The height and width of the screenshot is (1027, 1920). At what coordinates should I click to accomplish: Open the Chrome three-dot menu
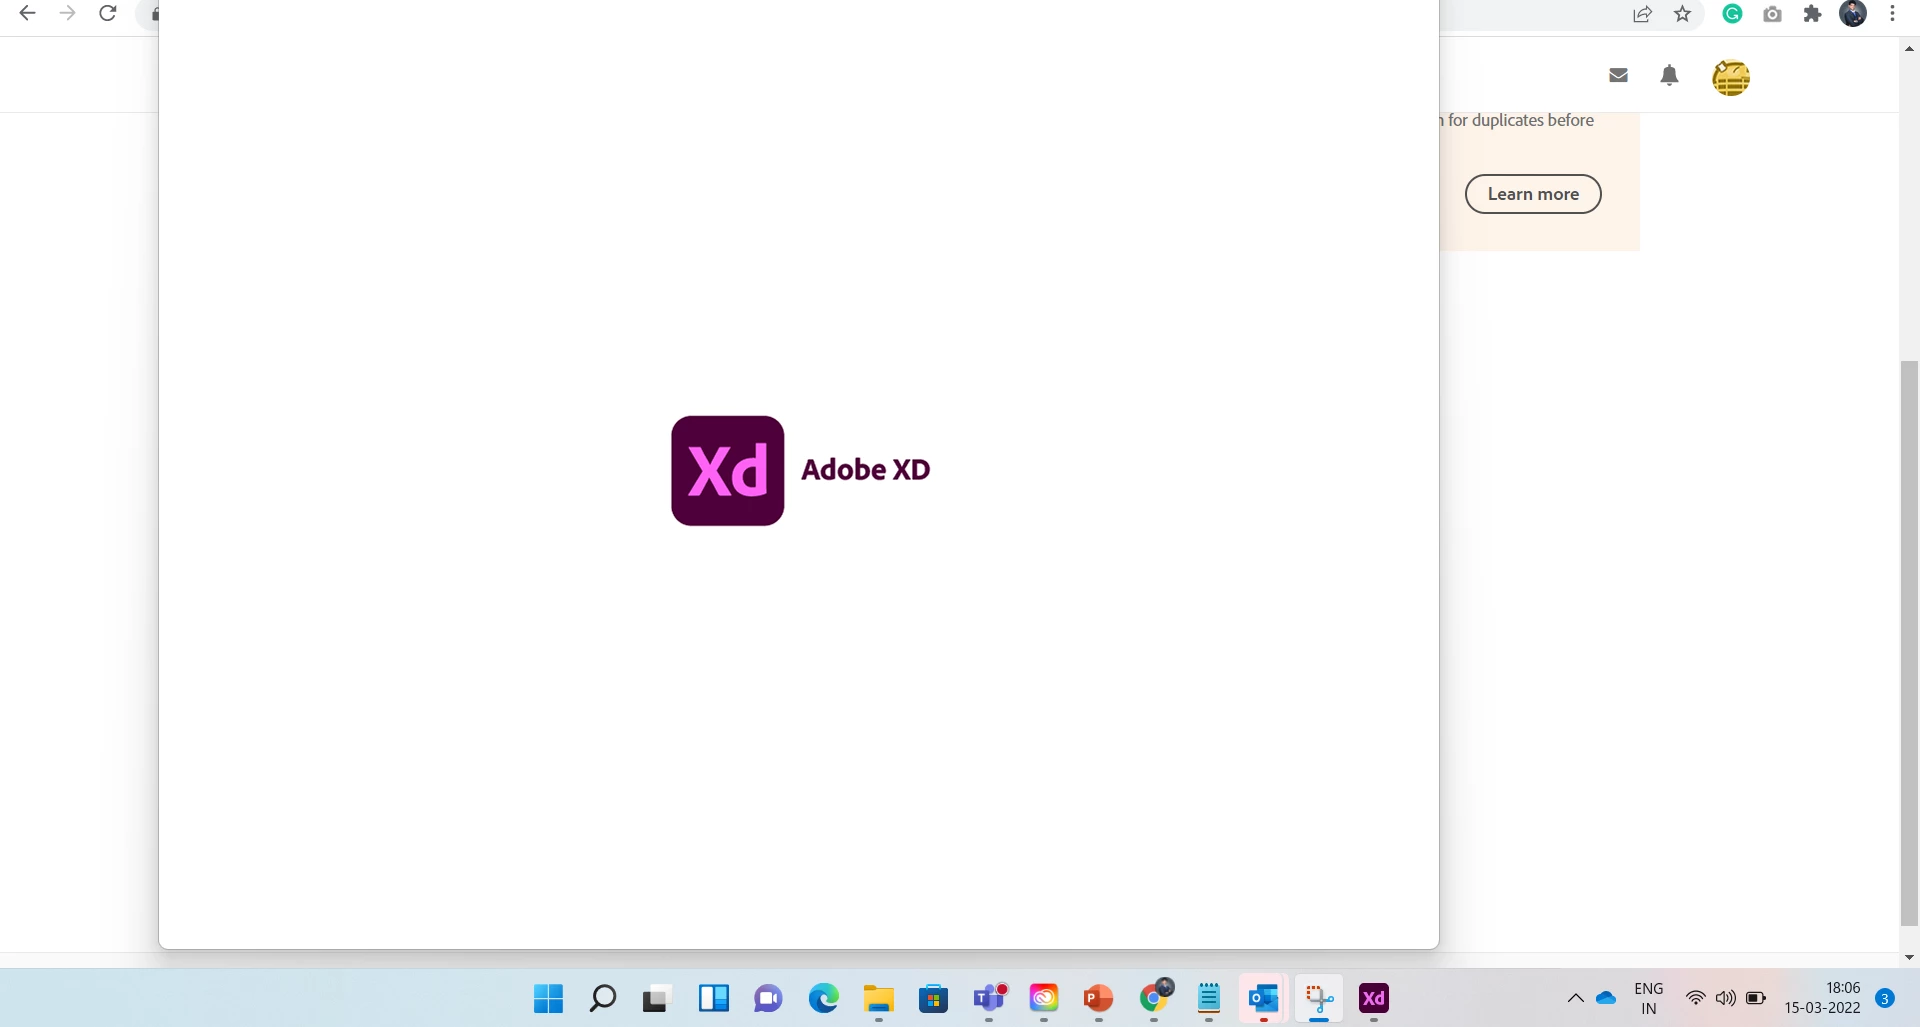pyautogui.click(x=1892, y=14)
